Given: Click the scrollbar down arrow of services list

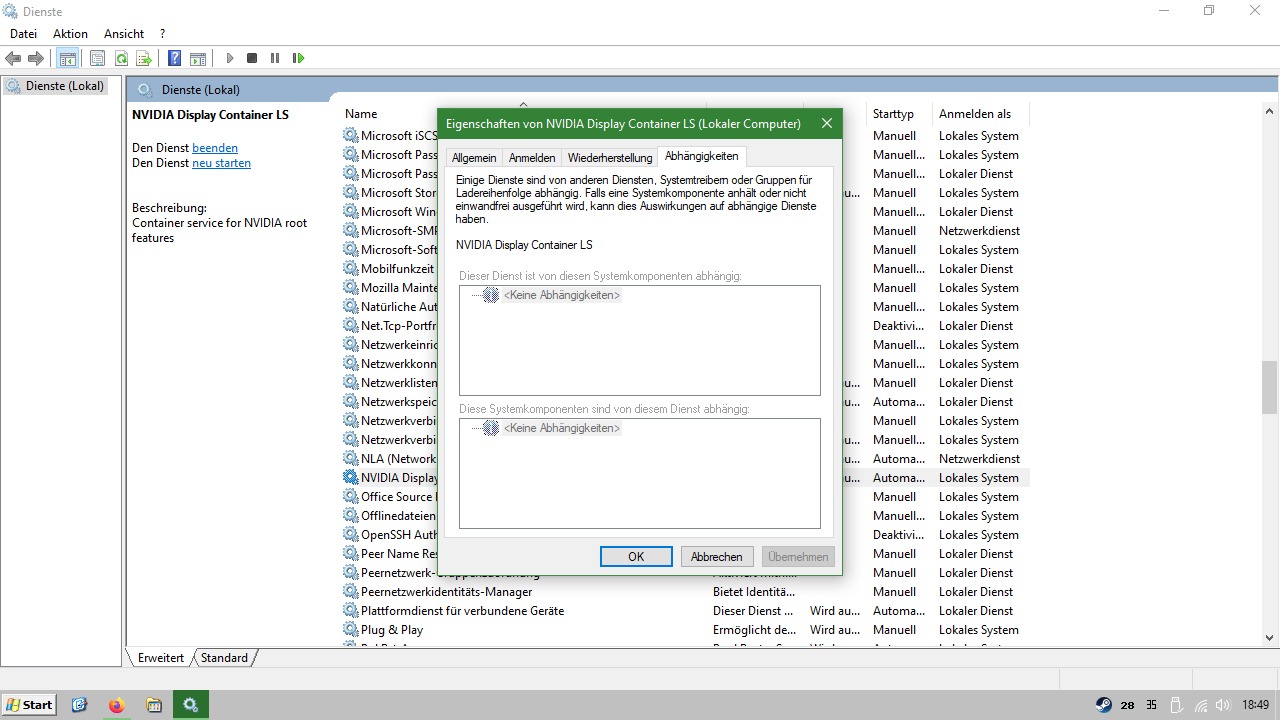Looking at the screenshot, I should [1270, 637].
